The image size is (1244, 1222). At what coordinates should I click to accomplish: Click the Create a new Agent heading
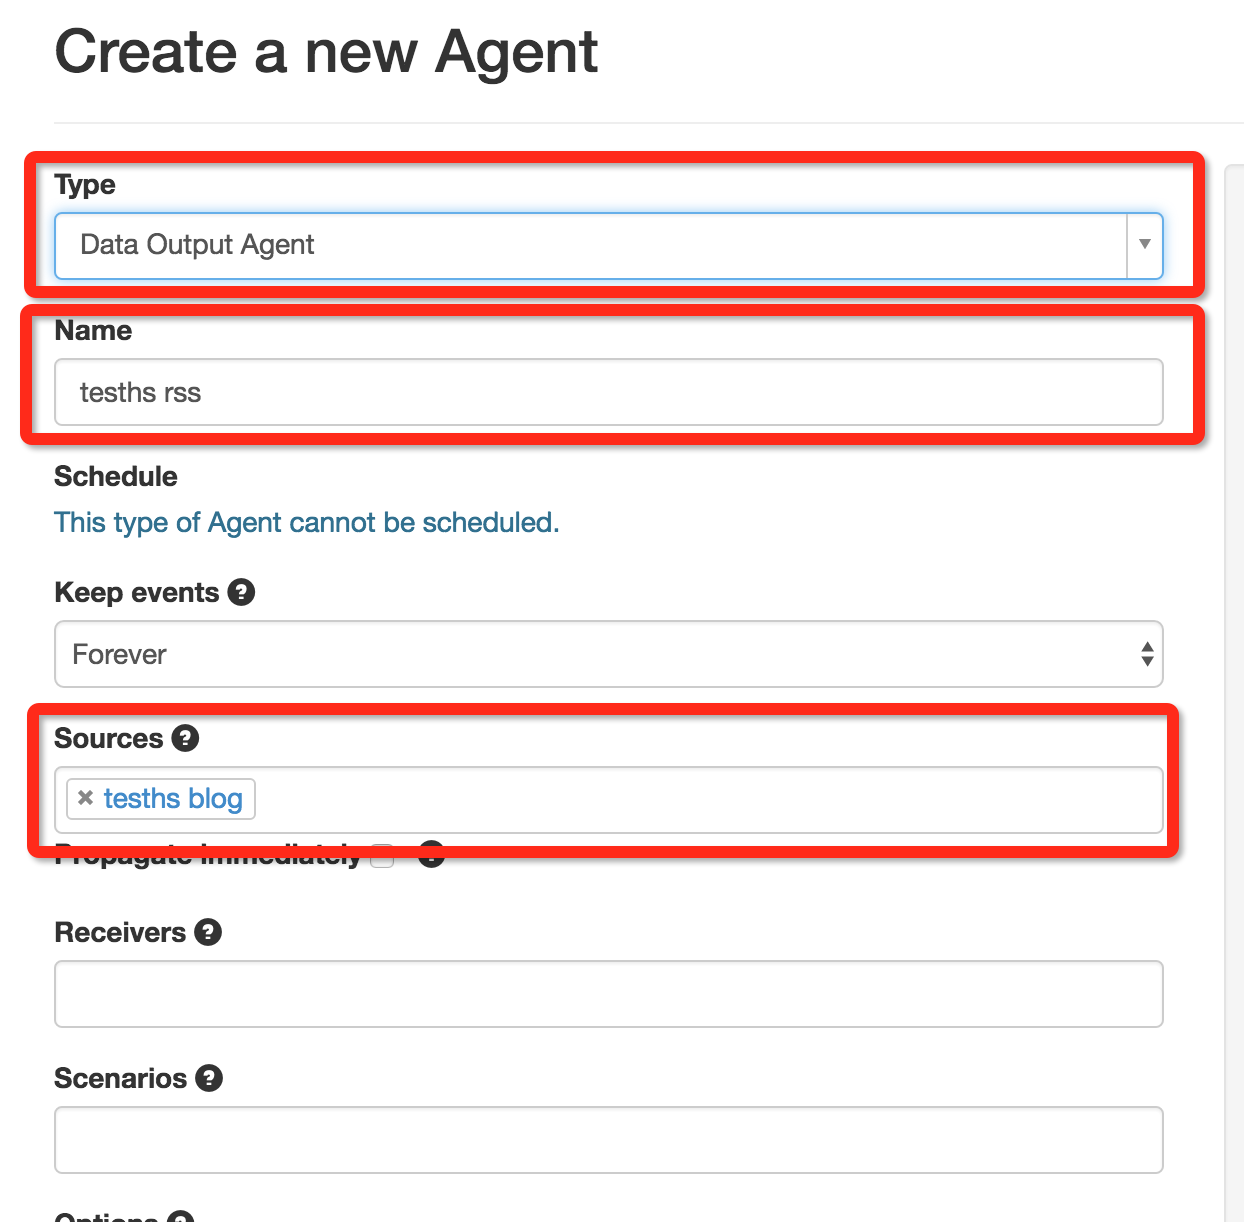pyautogui.click(x=326, y=52)
